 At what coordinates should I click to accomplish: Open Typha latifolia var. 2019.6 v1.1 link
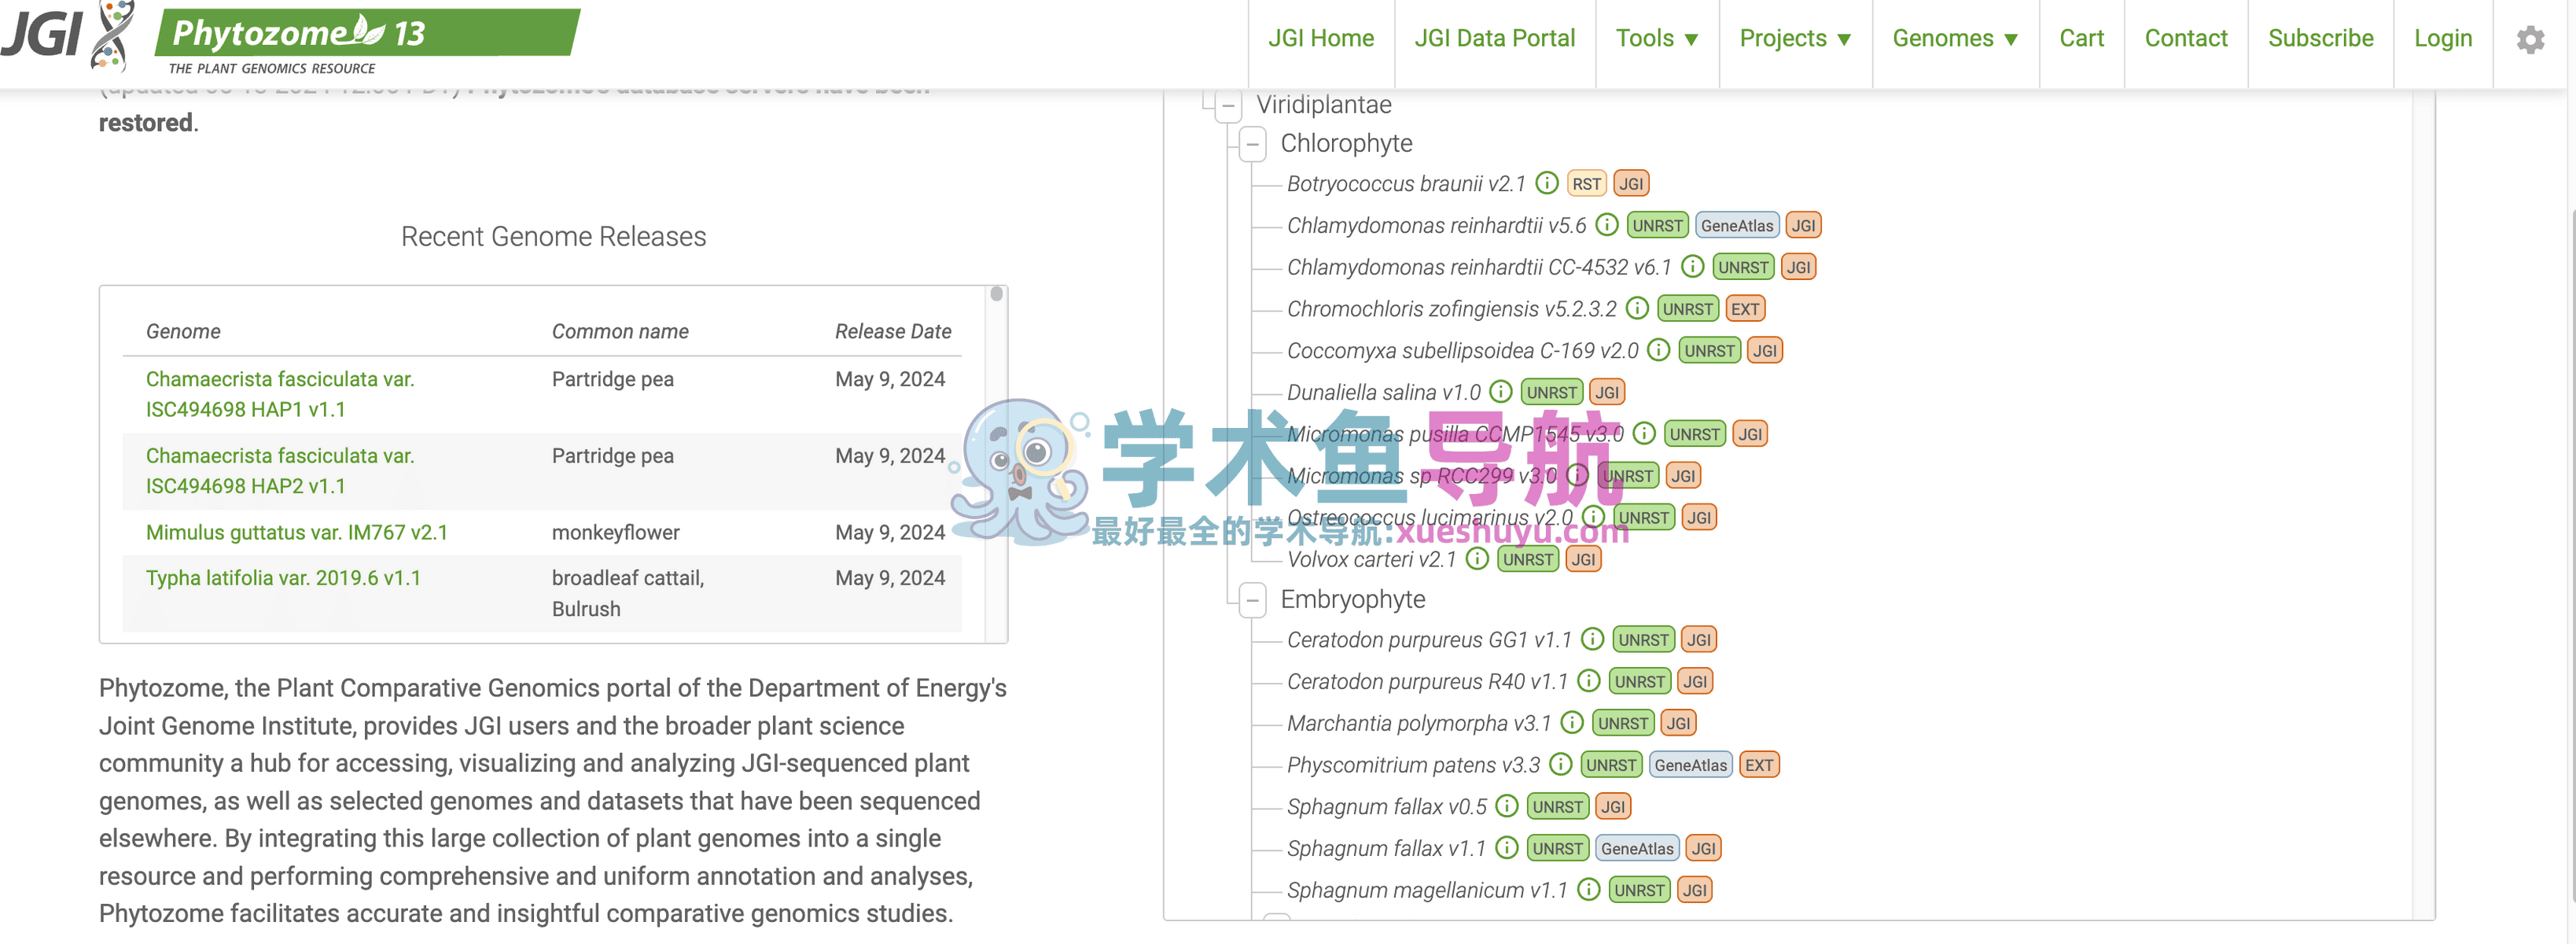point(283,579)
